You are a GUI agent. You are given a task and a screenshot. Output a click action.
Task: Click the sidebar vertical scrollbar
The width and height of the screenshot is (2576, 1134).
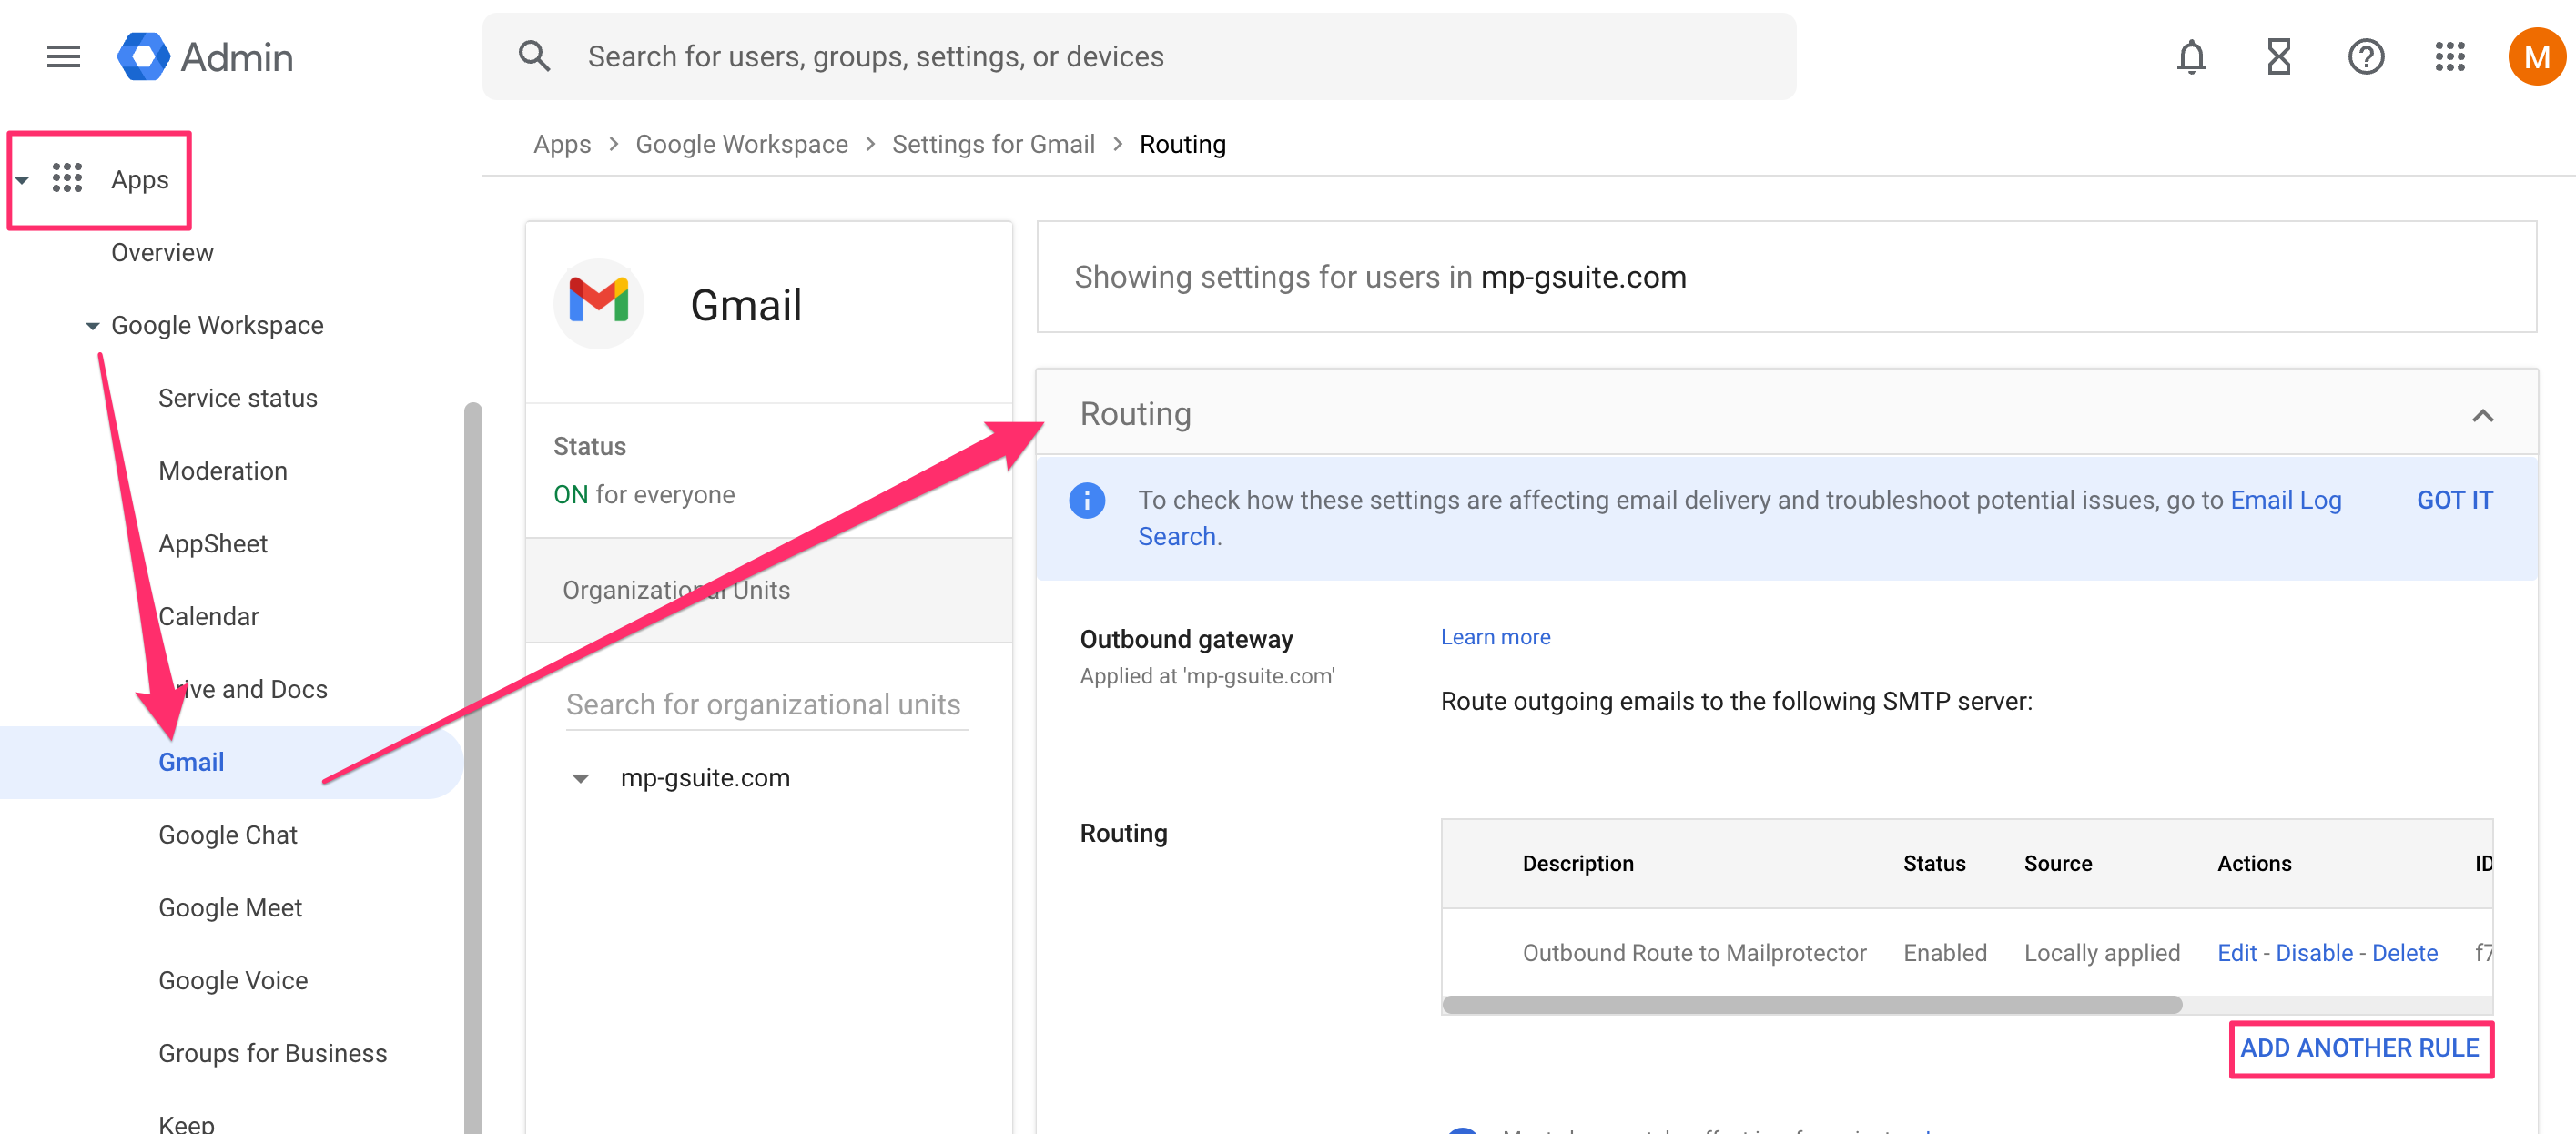(472, 768)
